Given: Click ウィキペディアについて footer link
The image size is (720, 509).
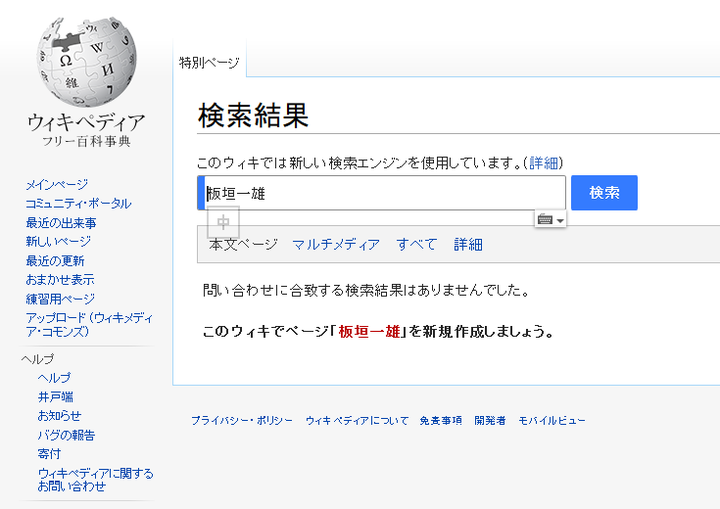Looking at the screenshot, I should coord(357,420).
